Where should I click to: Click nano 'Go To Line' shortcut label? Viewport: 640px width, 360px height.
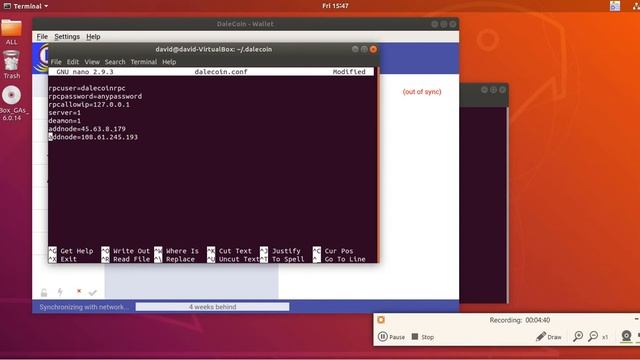coord(345,259)
